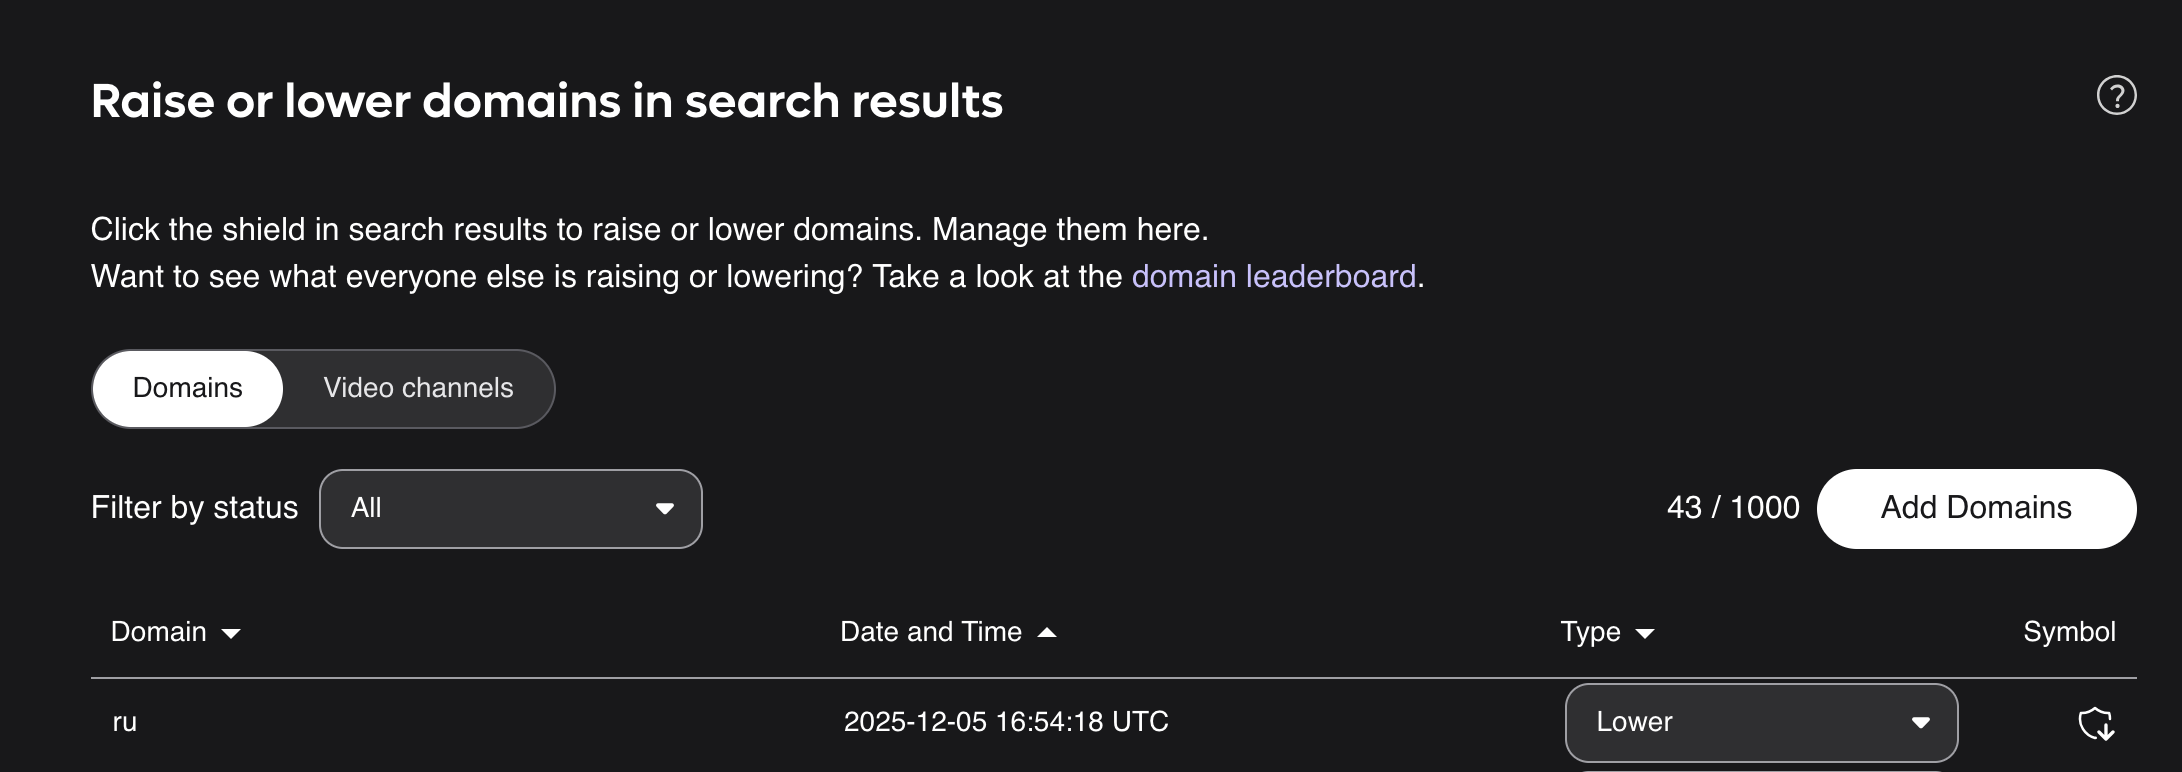Screen dimensions: 2182x772
Task: Open the Filter by status dropdown
Action: (x=510, y=509)
